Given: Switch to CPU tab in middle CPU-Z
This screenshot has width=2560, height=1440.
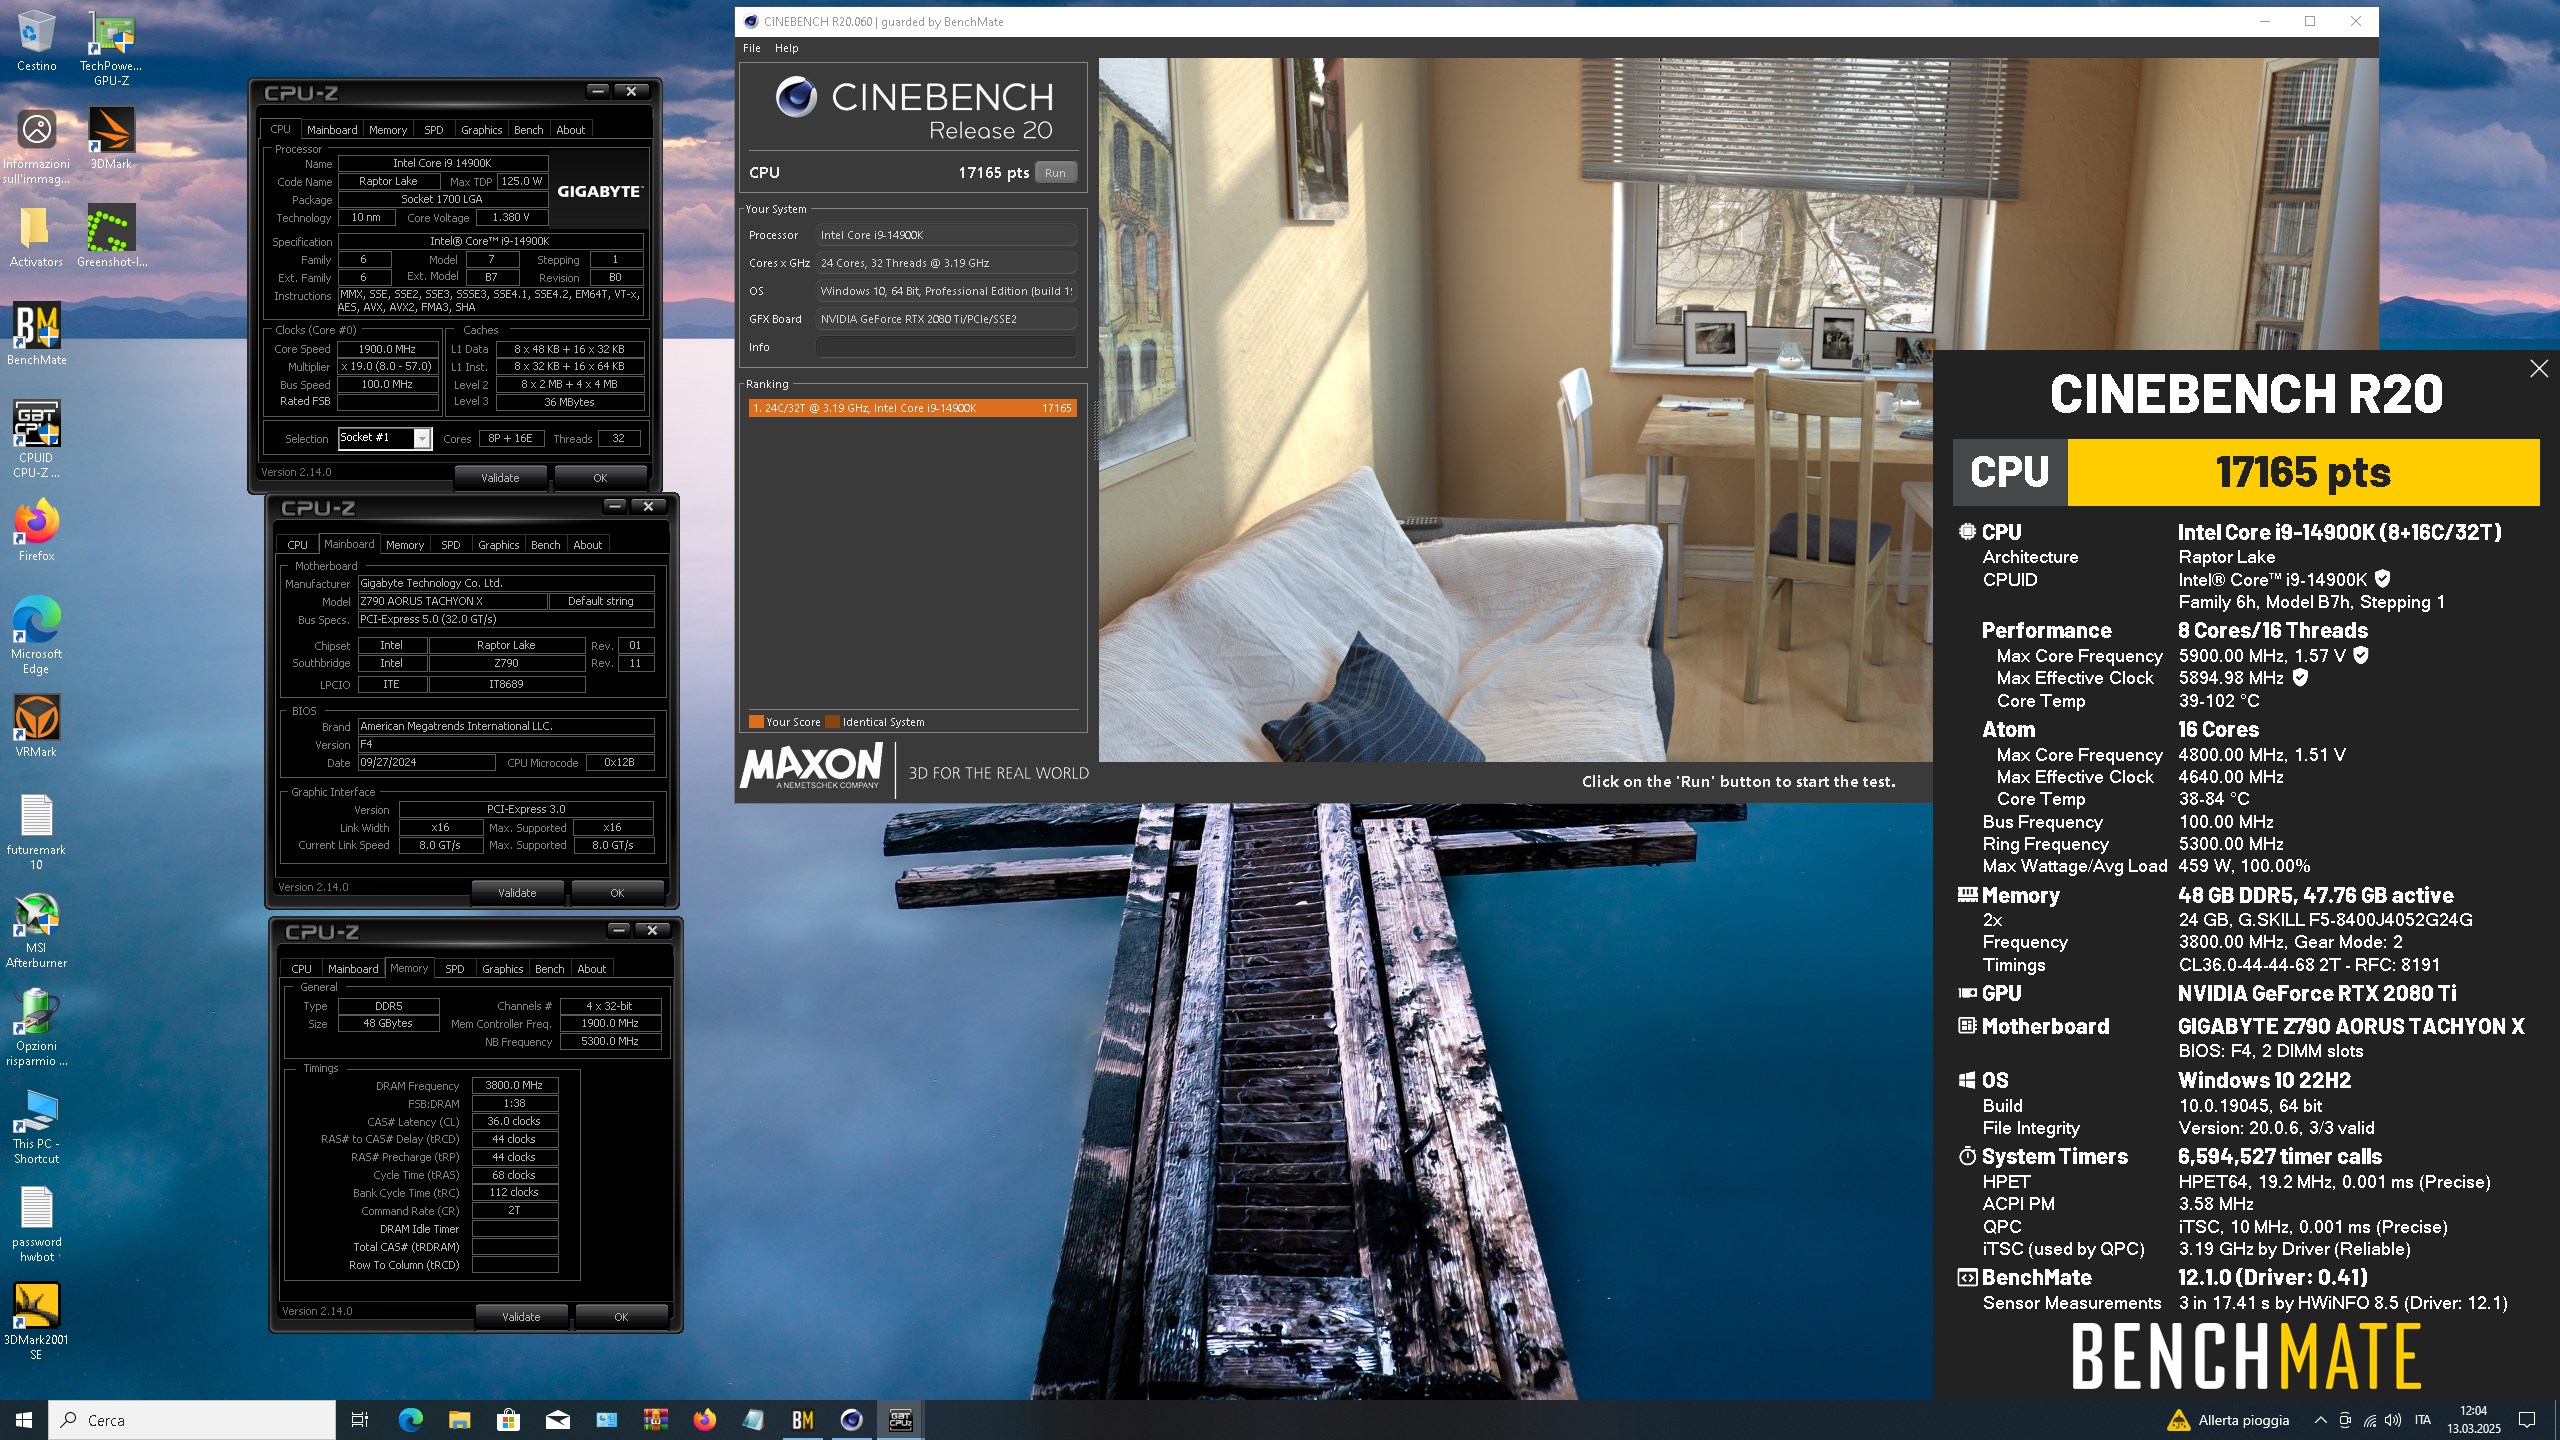Looking at the screenshot, I should point(298,545).
